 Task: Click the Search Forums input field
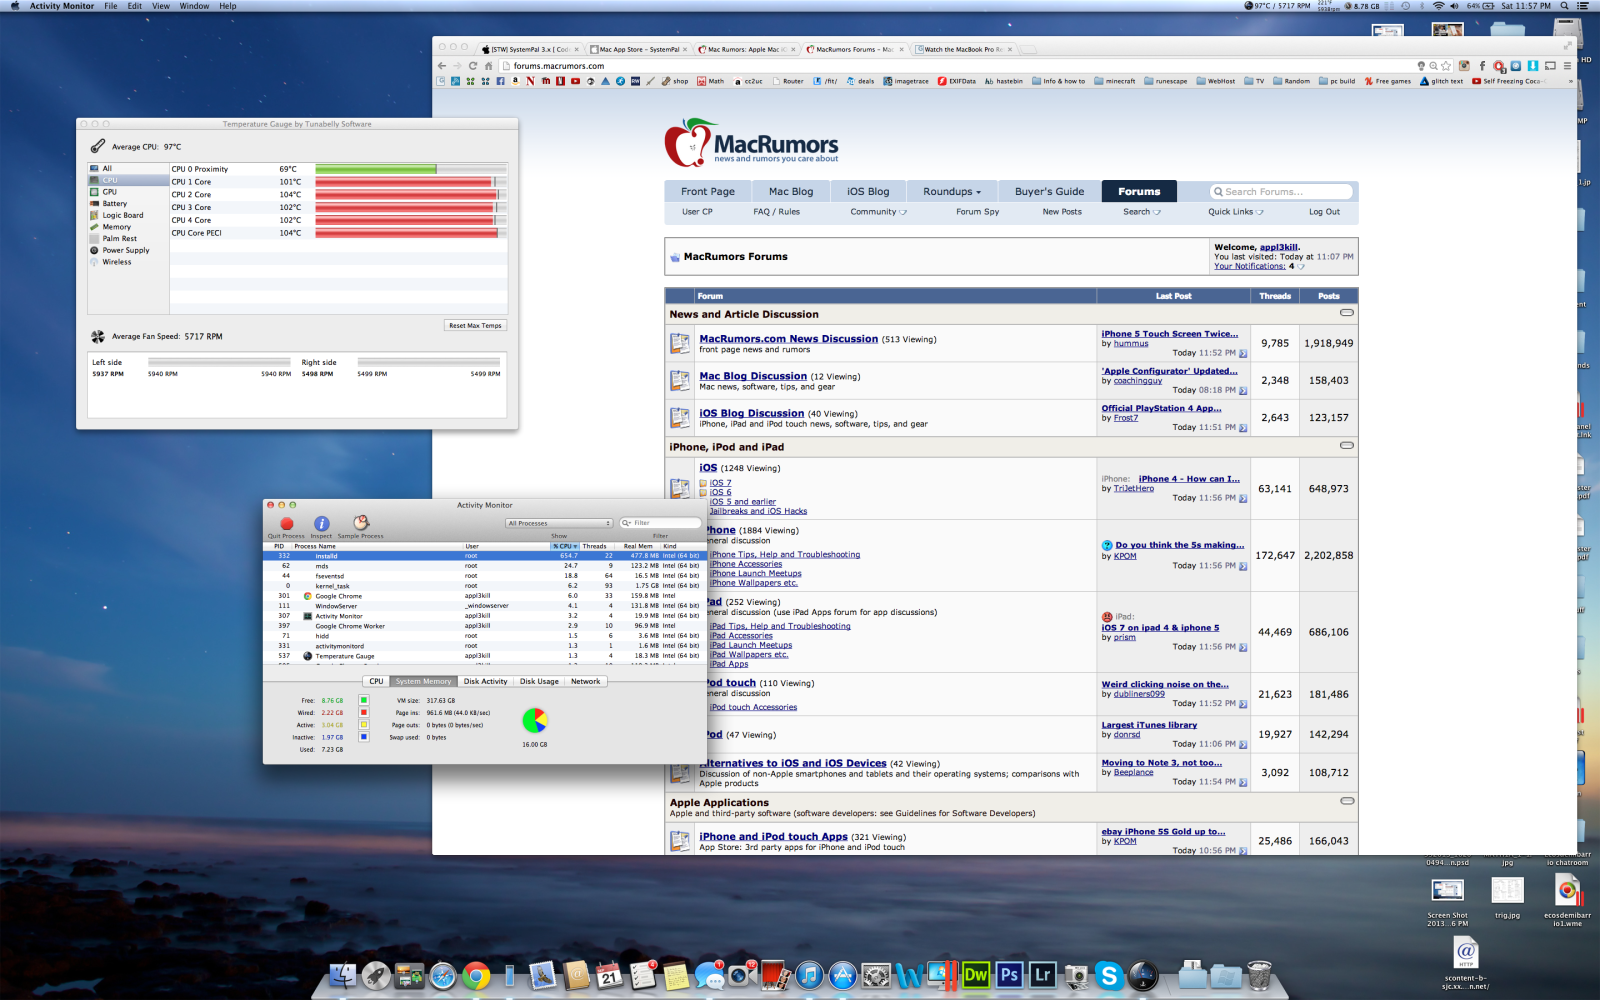pos(1281,192)
